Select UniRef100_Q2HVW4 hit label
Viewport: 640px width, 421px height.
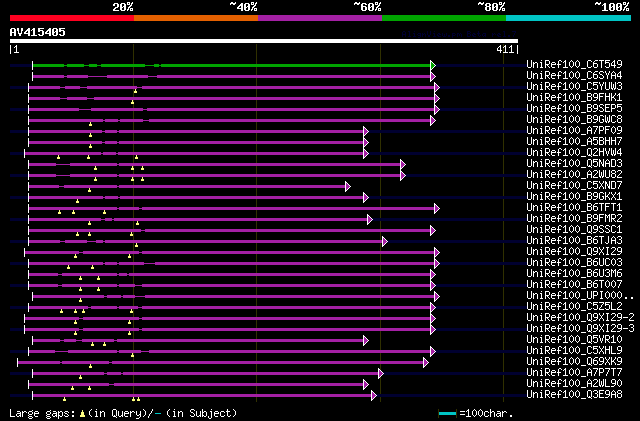pyautogui.click(x=574, y=153)
